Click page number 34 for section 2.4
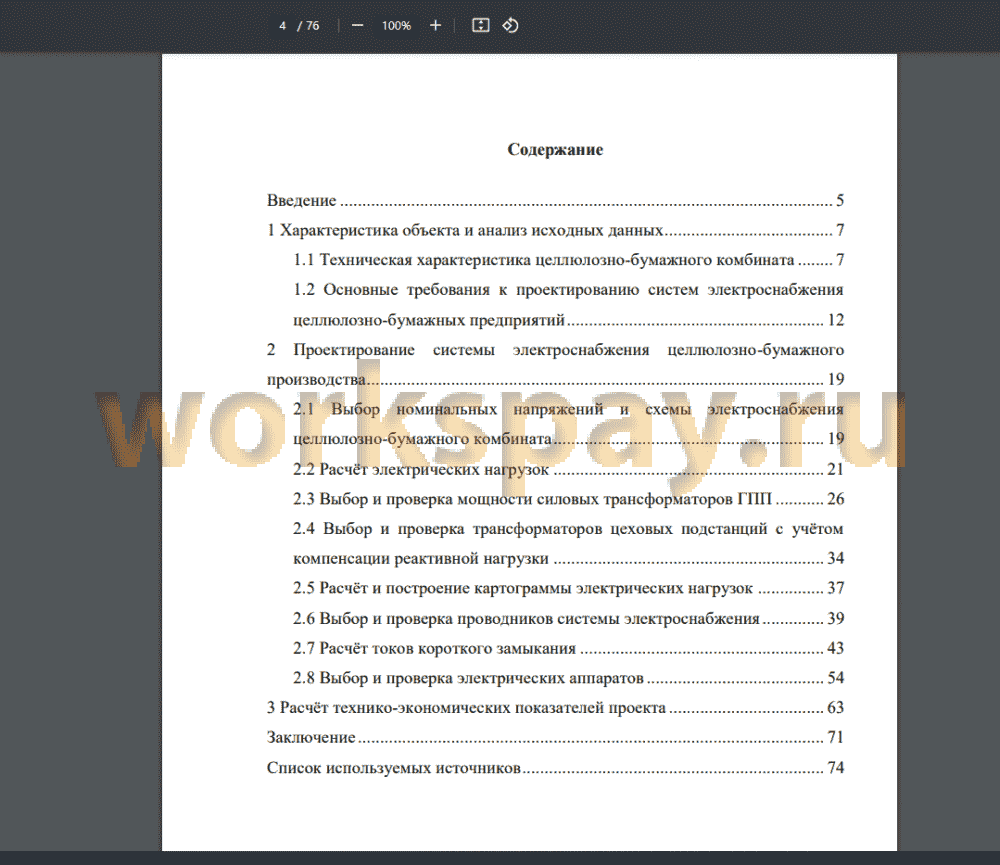 pos(835,558)
